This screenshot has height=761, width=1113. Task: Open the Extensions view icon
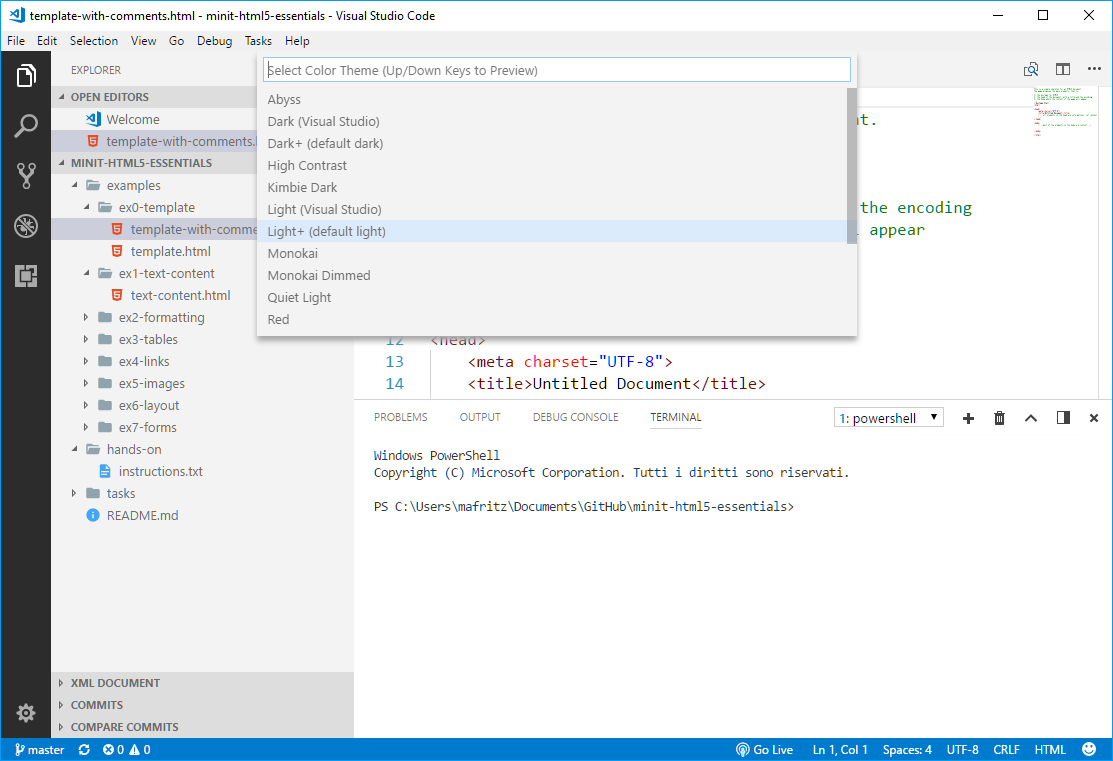click(x=26, y=276)
